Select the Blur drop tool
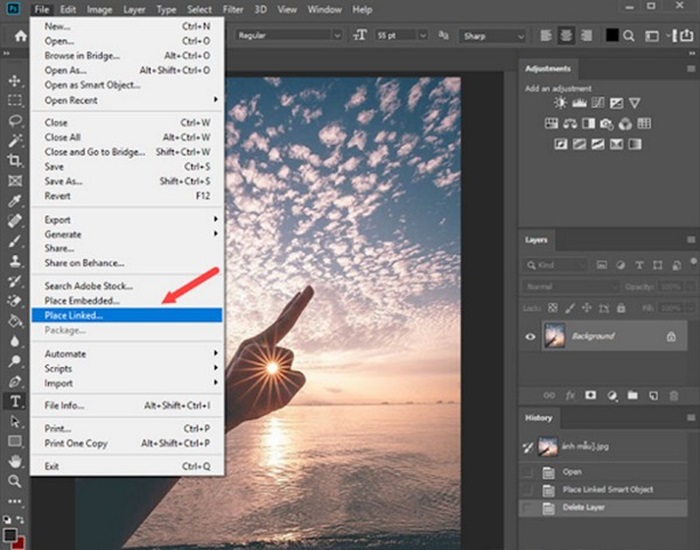Image resolution: width=700 pixels, height=550 pixels. (15, 341)
